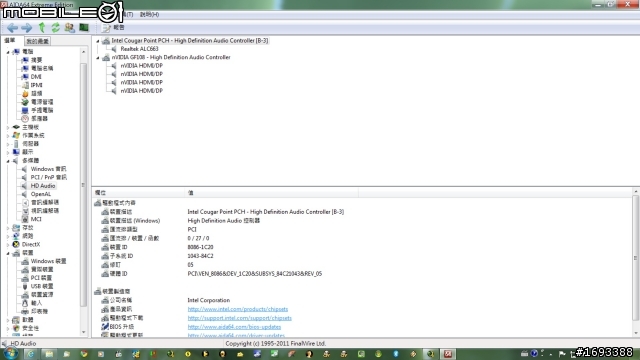This screenshot has height=360, width=640.
Task: Open aida64.com/driver-updates link
Action: coord(236,336)
